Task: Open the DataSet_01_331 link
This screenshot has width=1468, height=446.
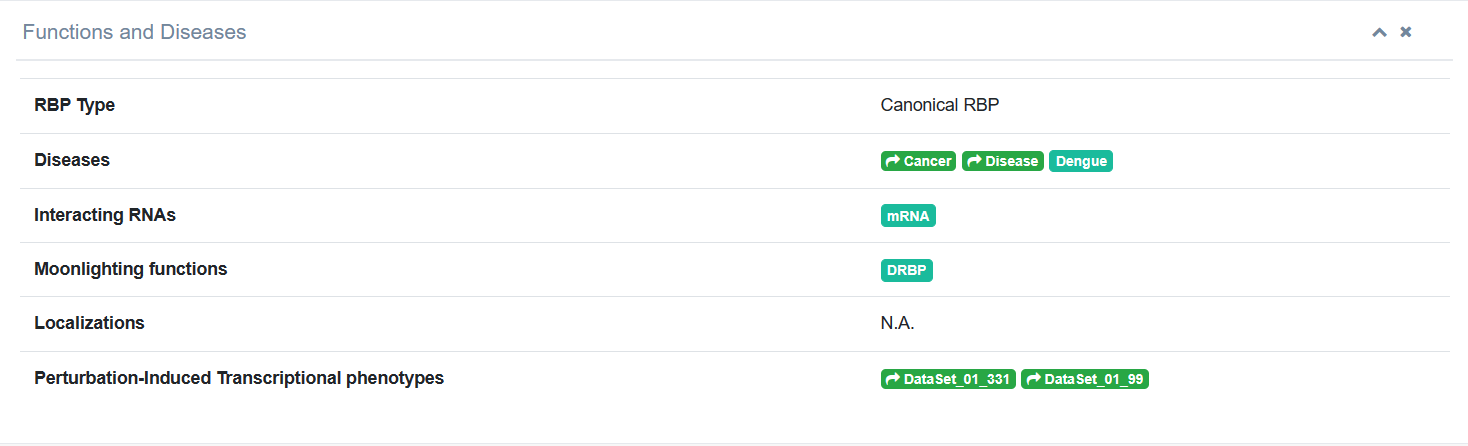Action: tap(948, 380)
